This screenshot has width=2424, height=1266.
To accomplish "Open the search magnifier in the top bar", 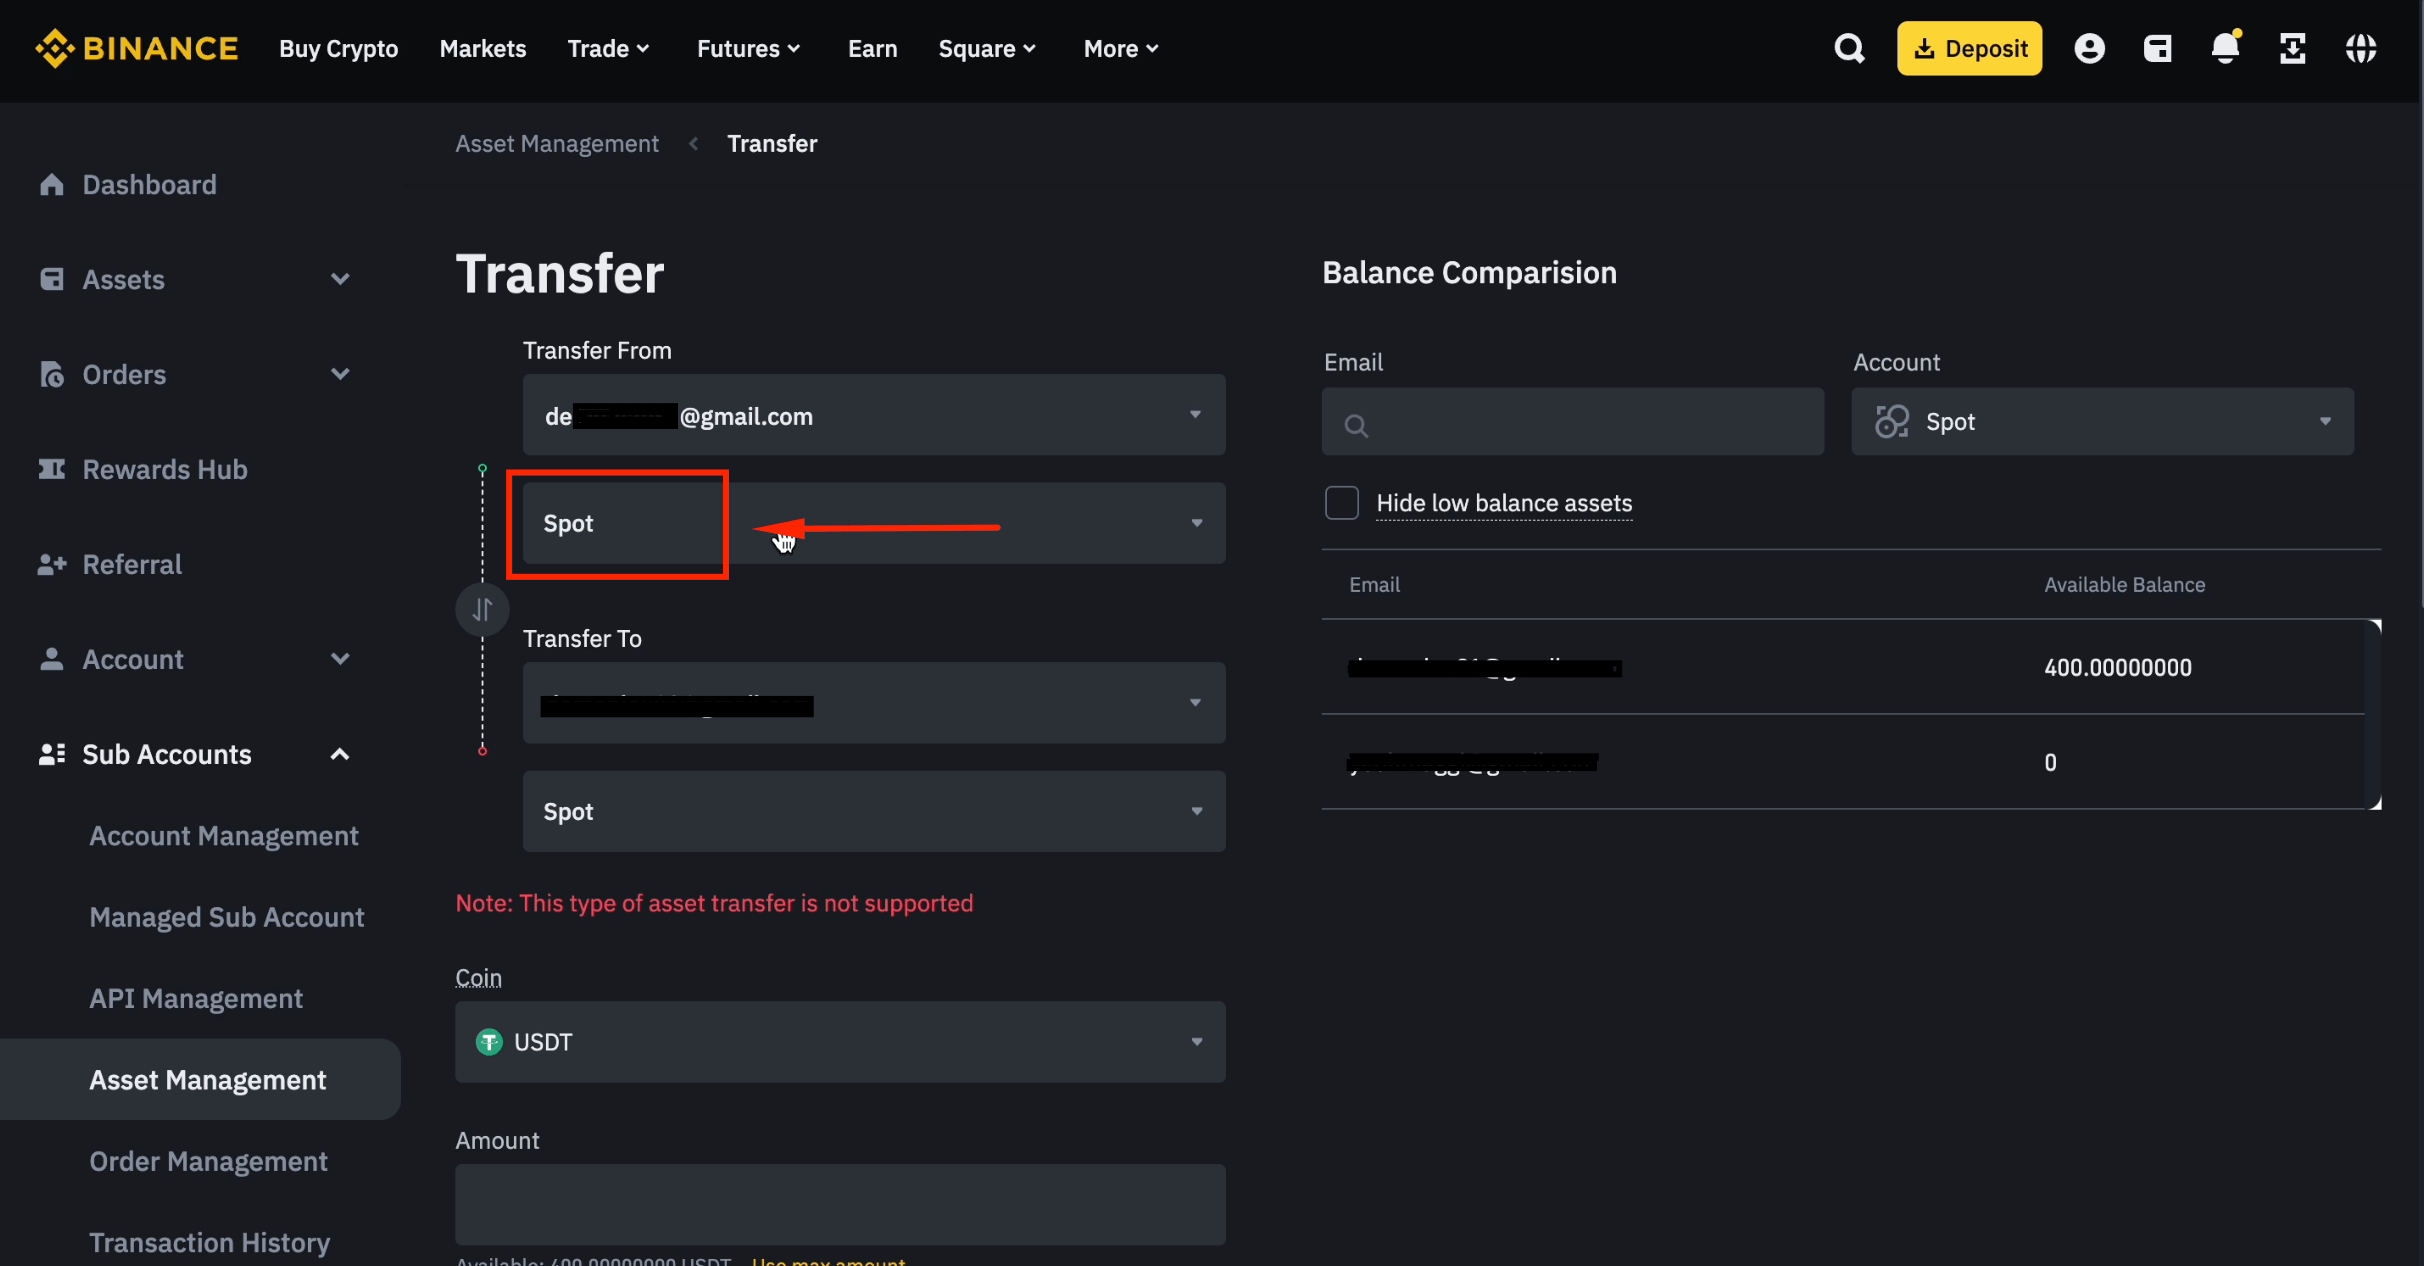I will point(1849,48).
